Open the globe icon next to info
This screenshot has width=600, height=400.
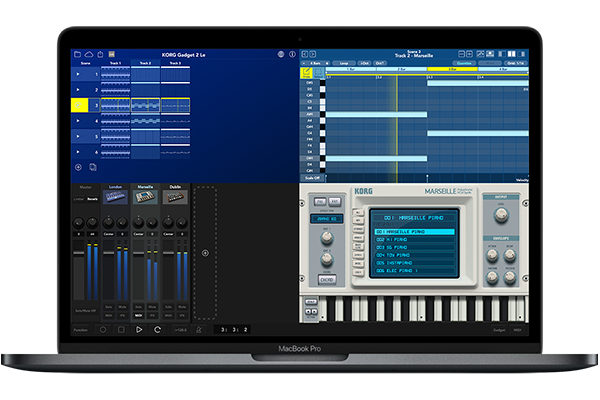tap(281, 54)
